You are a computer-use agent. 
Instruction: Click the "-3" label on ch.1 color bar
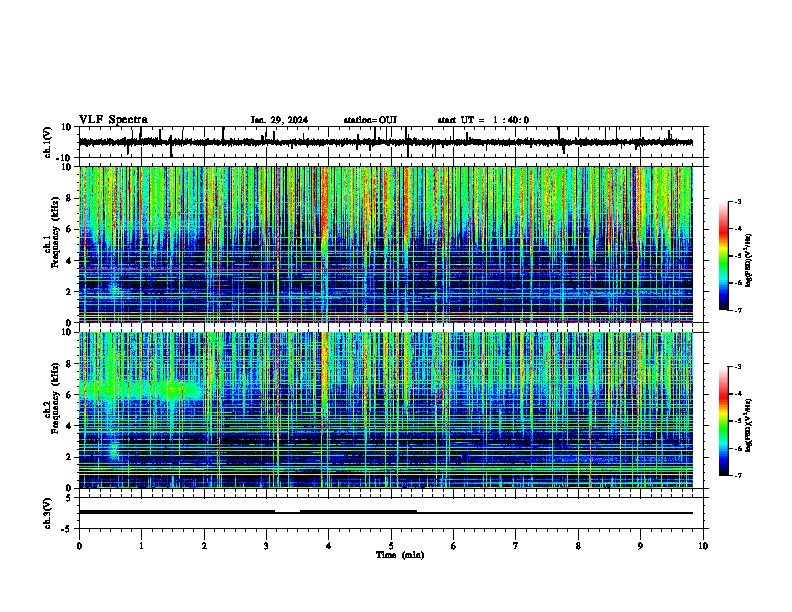pos(737,202)
